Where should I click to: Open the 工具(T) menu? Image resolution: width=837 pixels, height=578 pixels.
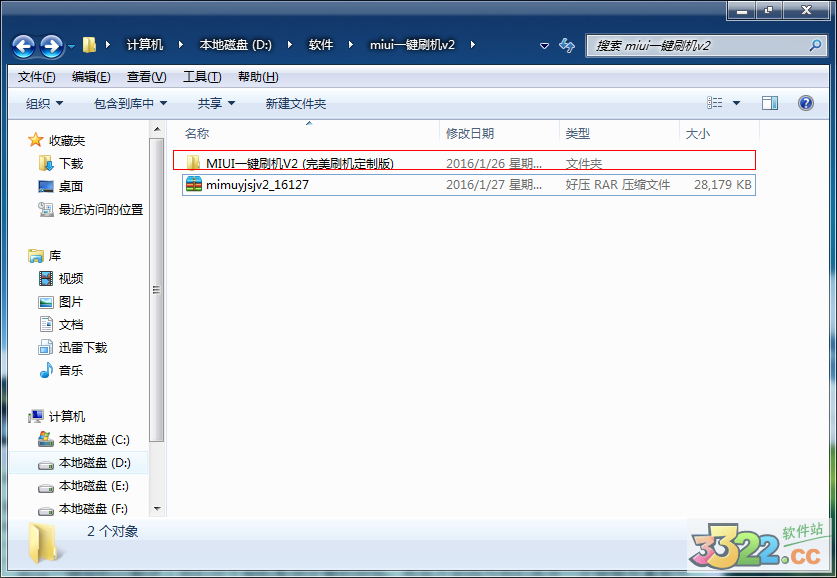pos(202,77)
